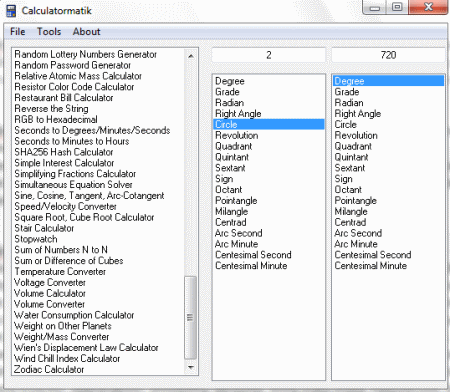Pick Reverse the String

[52, 109]
